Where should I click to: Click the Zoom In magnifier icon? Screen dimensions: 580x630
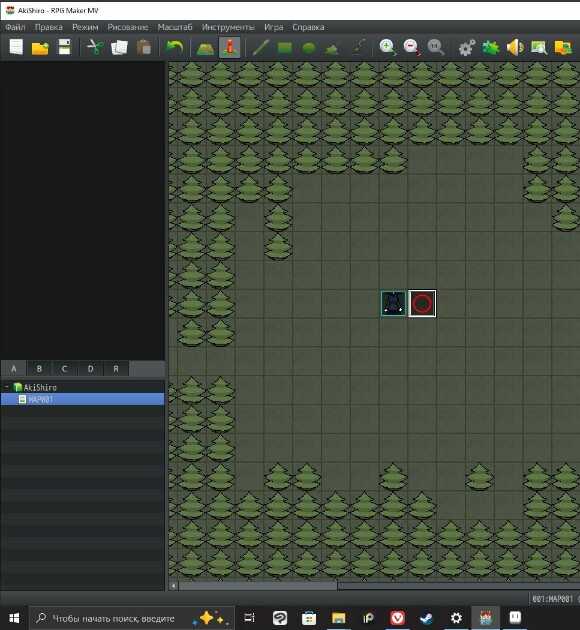[x=388, y=47]
